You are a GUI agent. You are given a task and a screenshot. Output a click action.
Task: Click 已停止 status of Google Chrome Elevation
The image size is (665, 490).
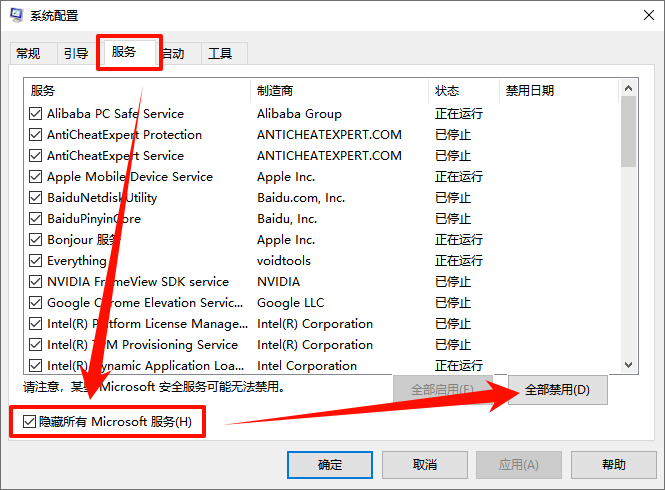pyautogui.click(x=453, y=302)
